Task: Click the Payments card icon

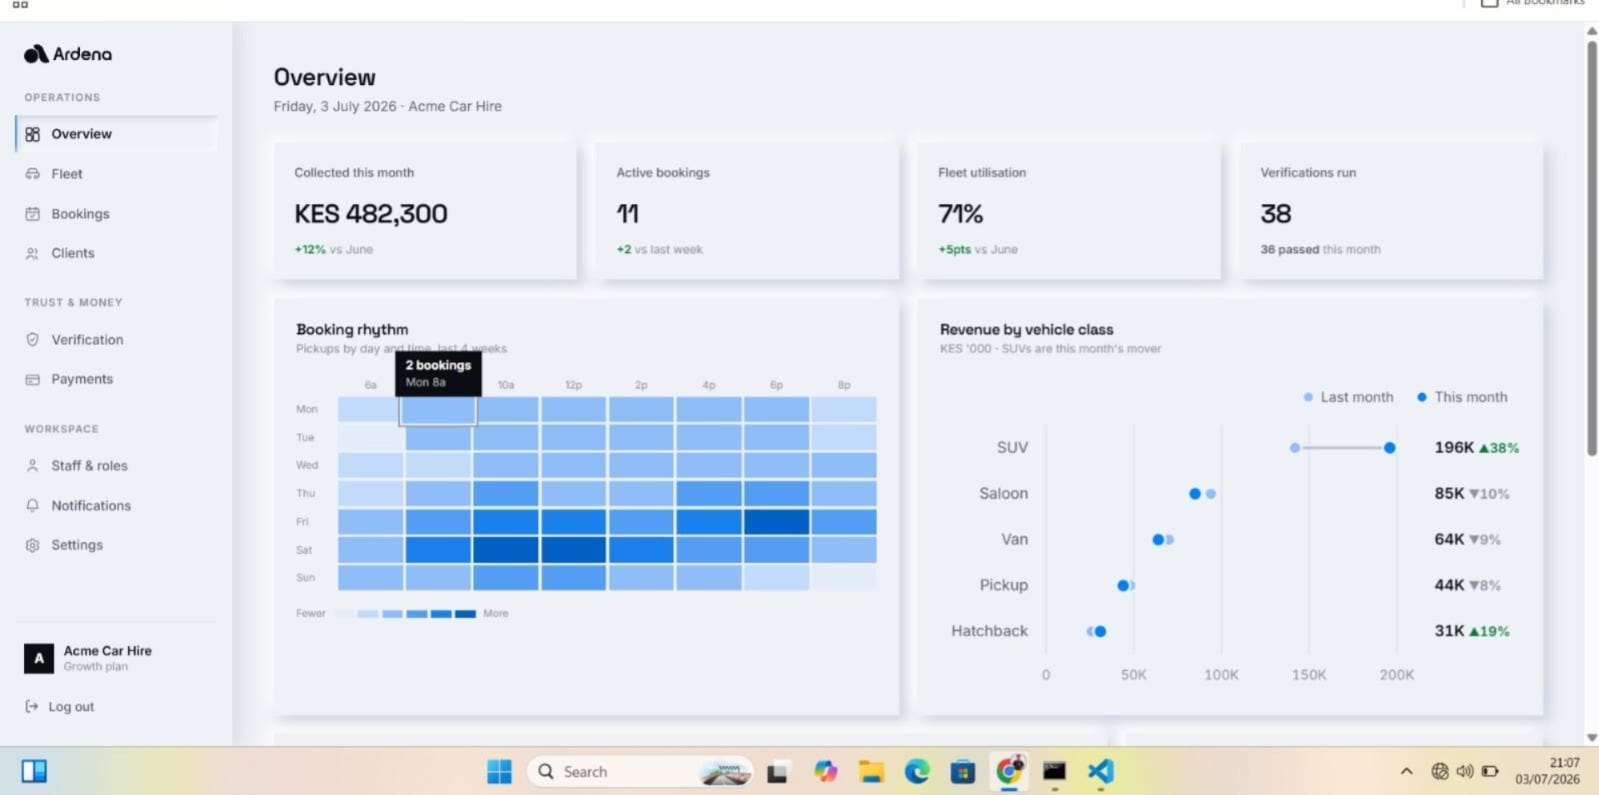Action: [x=32, y=379]
